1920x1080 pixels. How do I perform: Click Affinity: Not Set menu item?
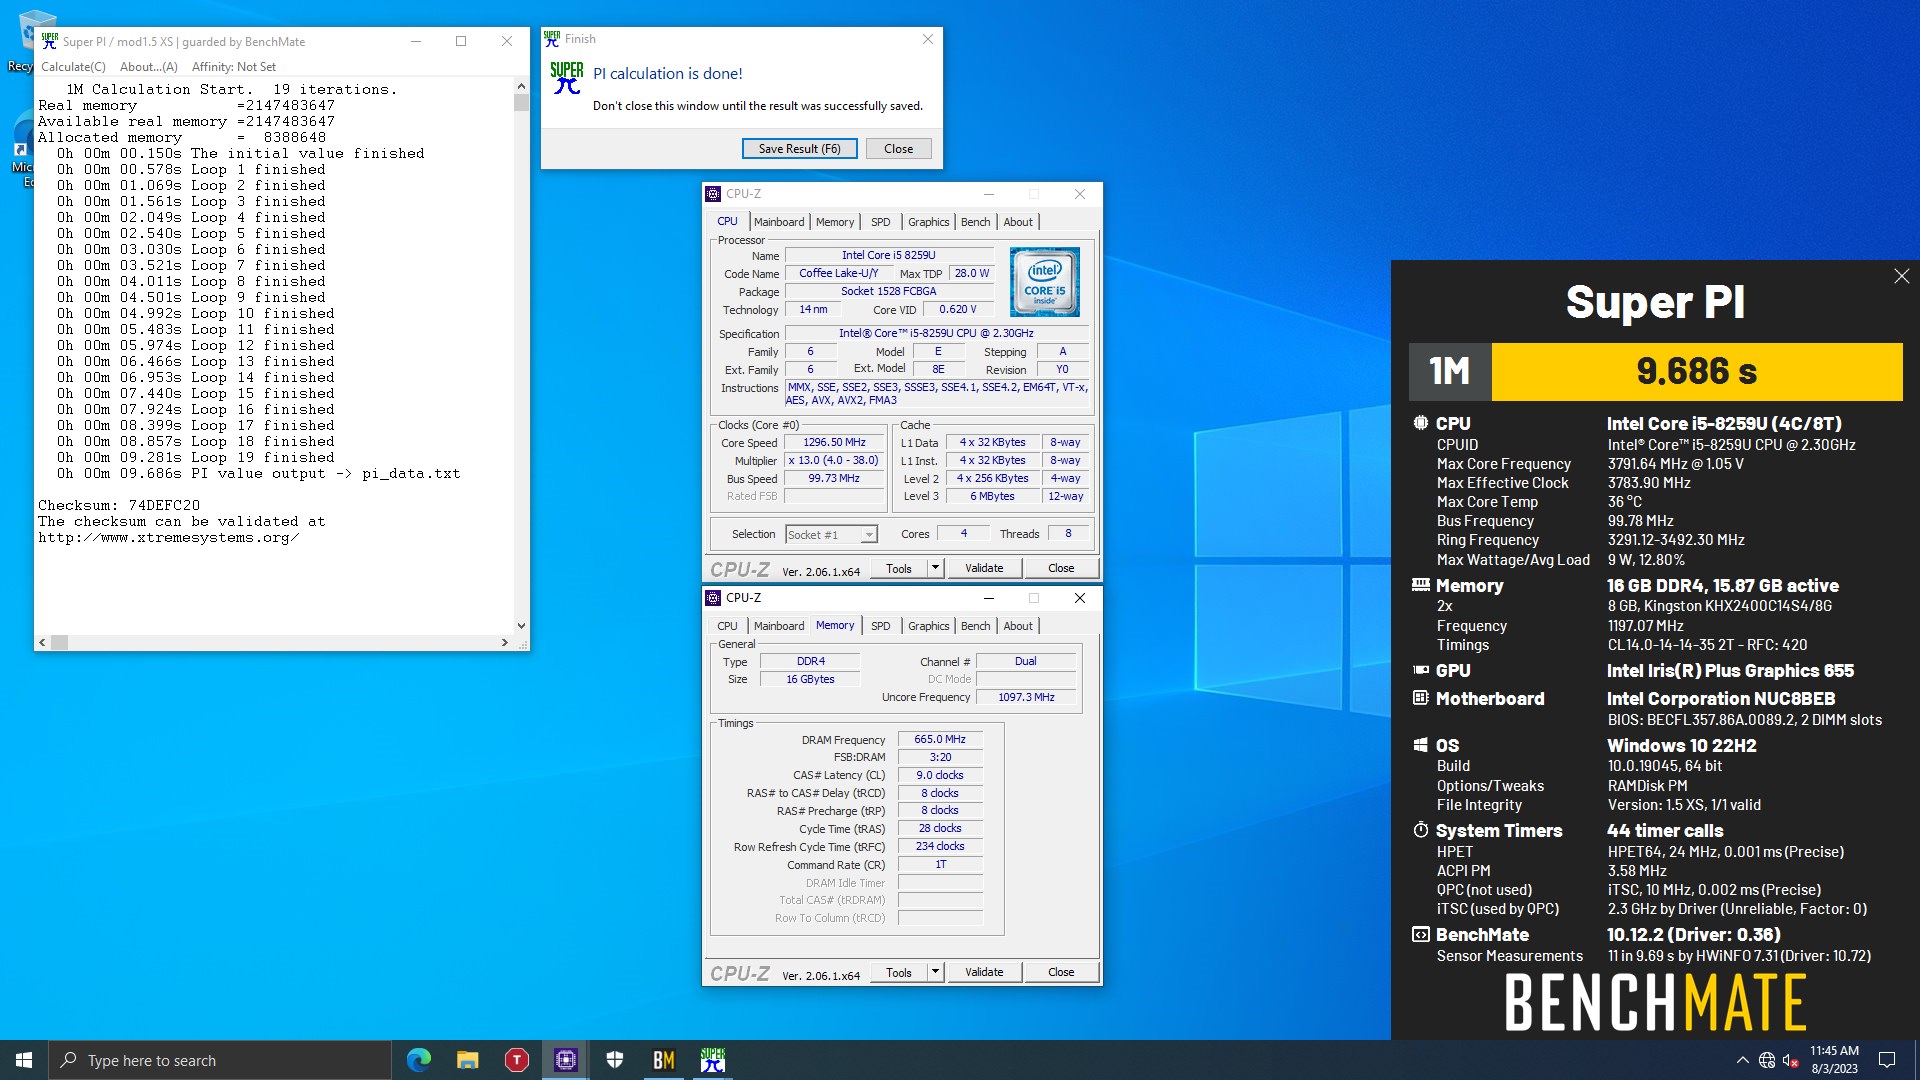[234, 67]
